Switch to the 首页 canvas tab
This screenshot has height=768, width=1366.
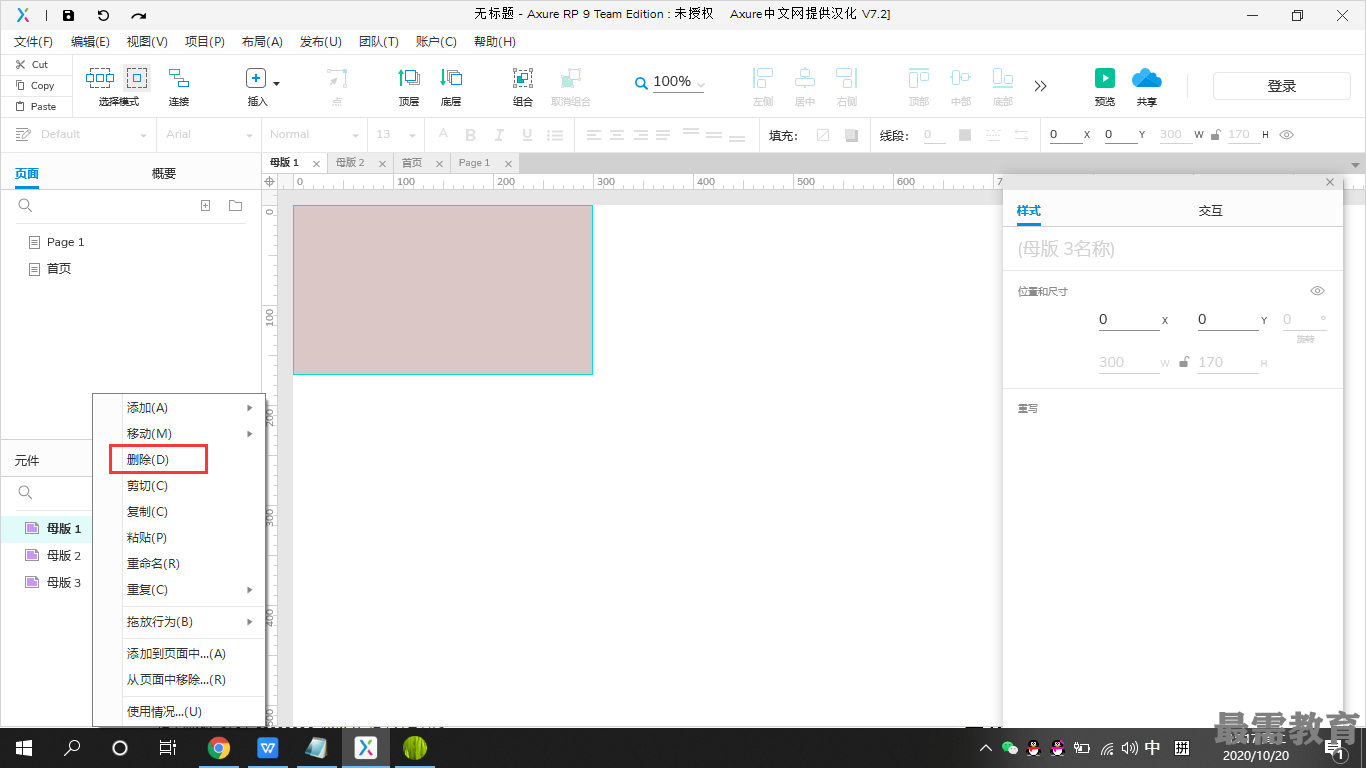pos(412,162)
